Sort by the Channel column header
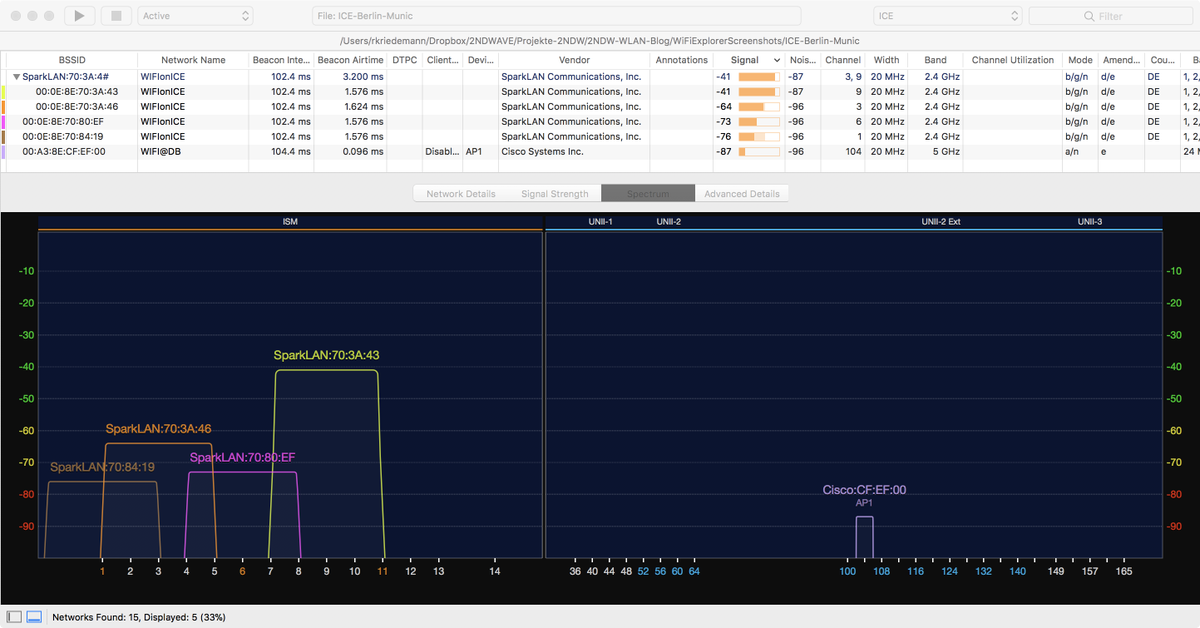Screen dimensions: 1200x628 click(x=842, y=60)
